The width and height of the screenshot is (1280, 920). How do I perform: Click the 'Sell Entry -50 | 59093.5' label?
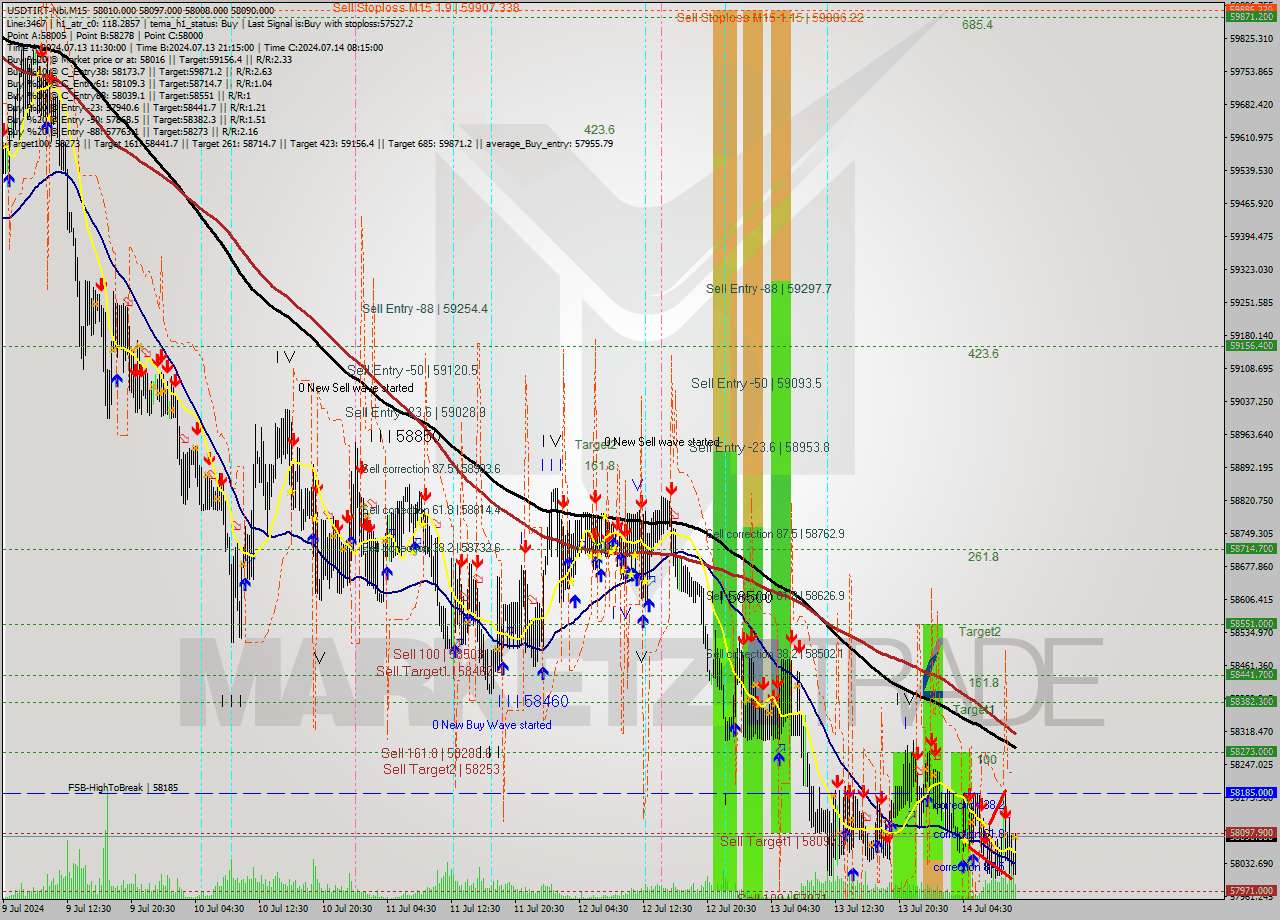point(756,383)
